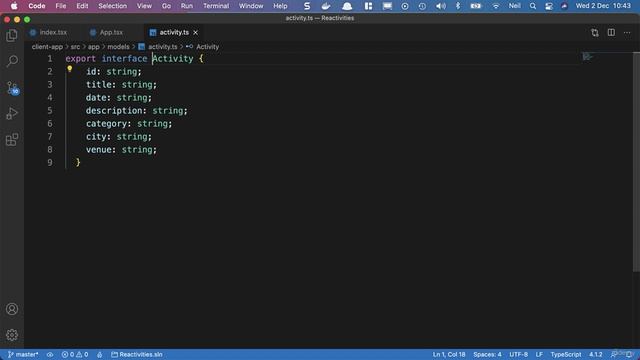
Task: Click Reactivities.sln in the status bar
Action: pos(137,354)
